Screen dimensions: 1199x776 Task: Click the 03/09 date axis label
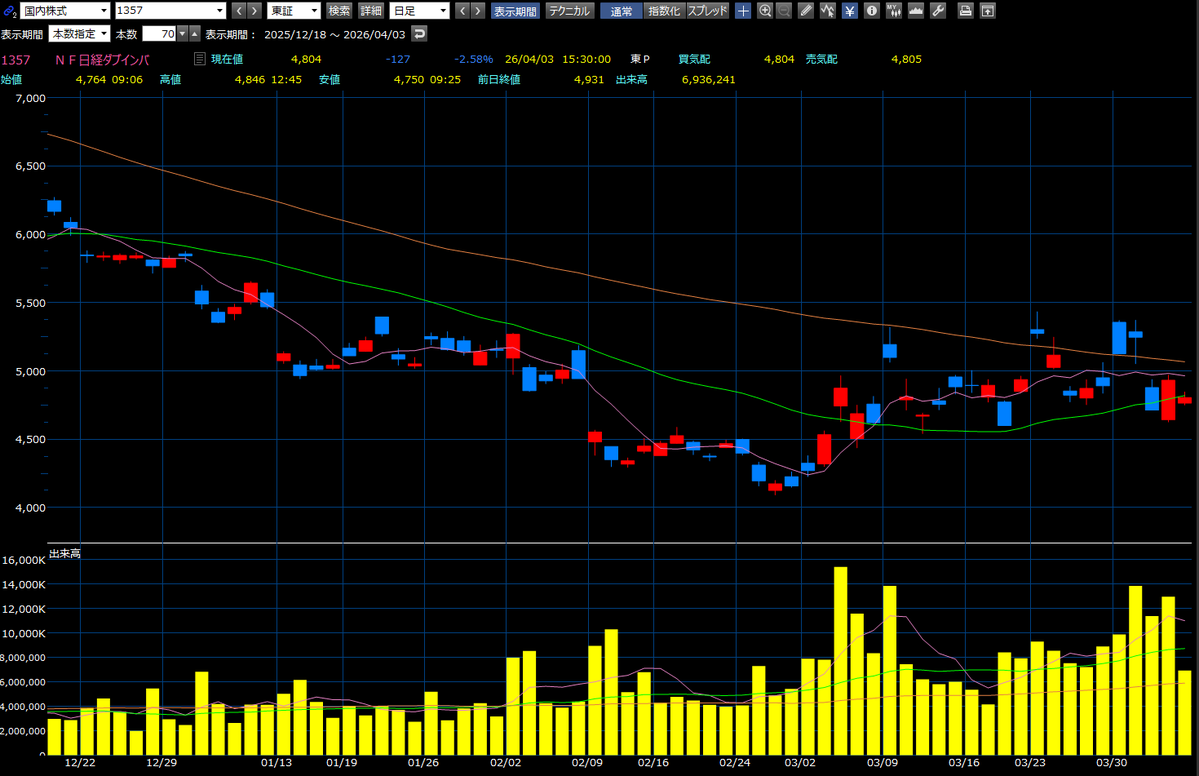(x=882, y=762)
